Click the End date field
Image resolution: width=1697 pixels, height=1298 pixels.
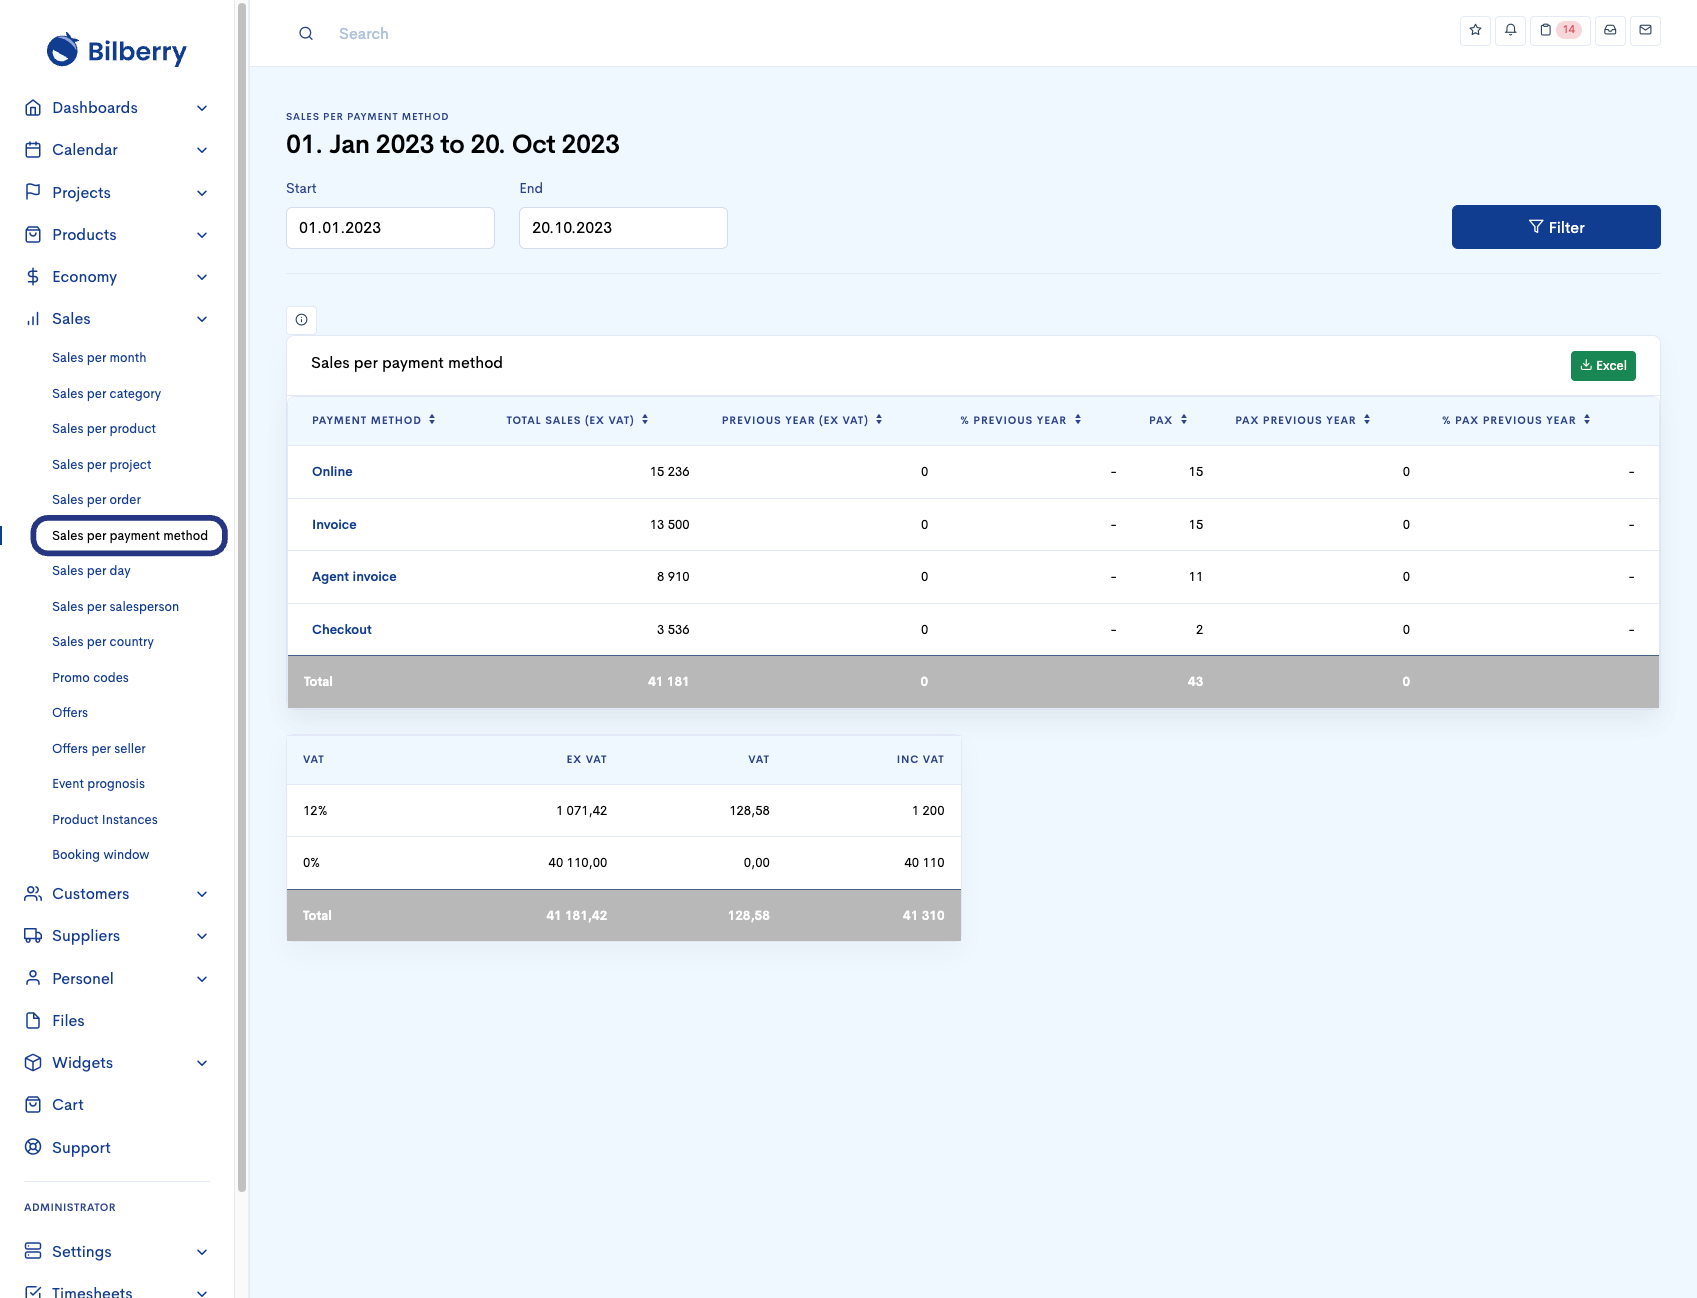click(x=623, y=228)
